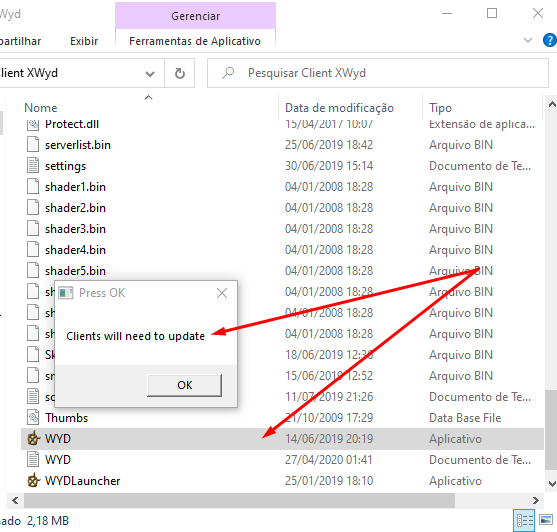Expand the address bar history dropdown

(150, 74)
